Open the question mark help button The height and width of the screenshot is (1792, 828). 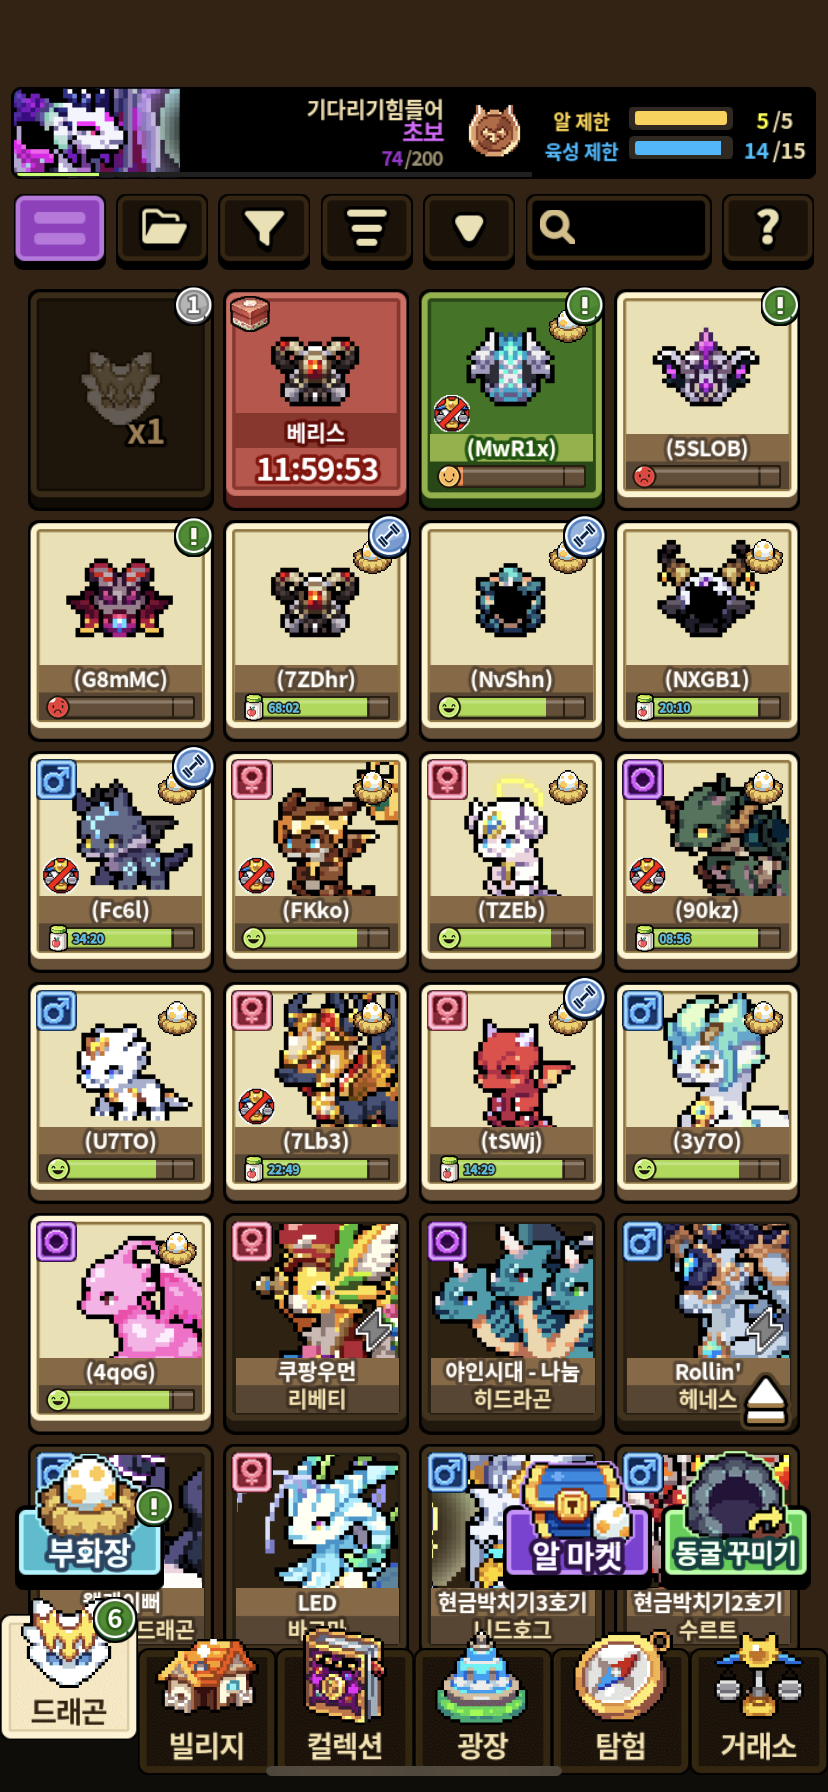point(767,229)
